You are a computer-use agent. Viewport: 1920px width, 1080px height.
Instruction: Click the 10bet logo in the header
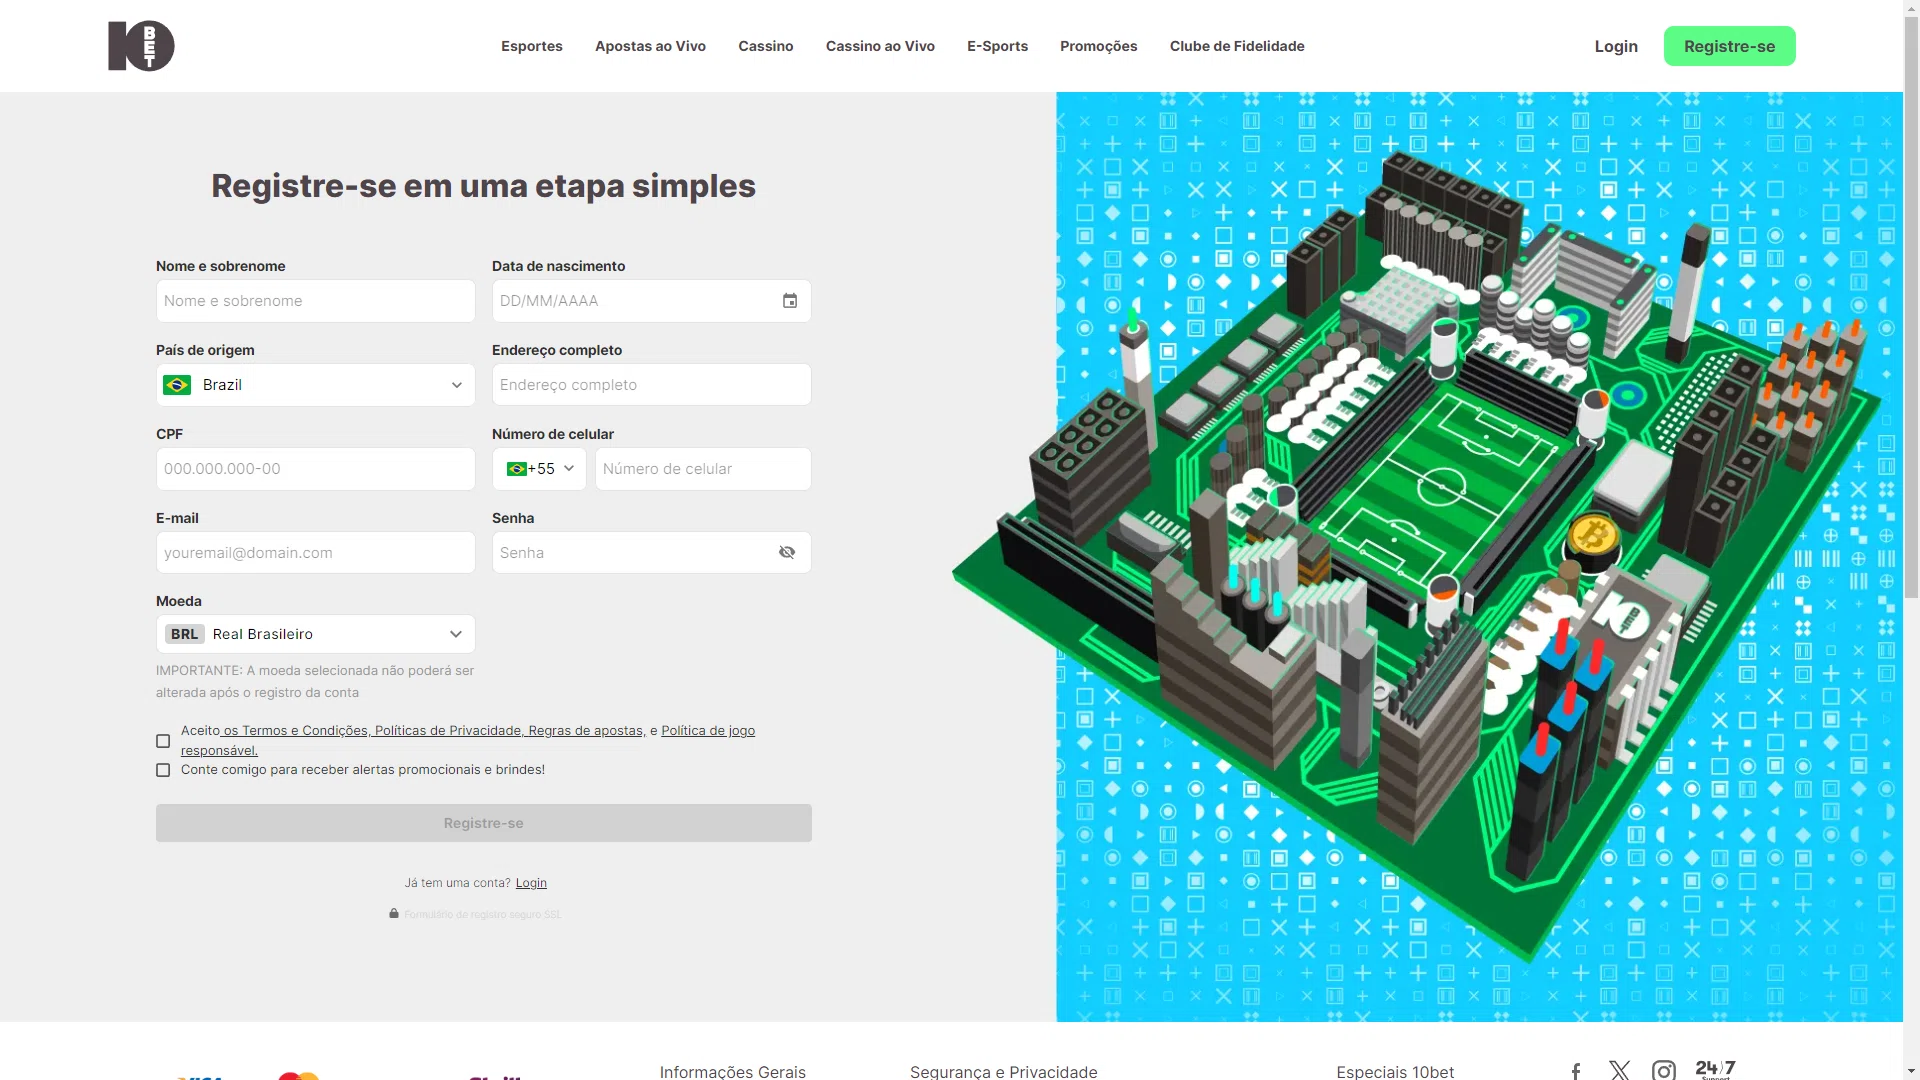pyautogui.click(x=141, y=46)
